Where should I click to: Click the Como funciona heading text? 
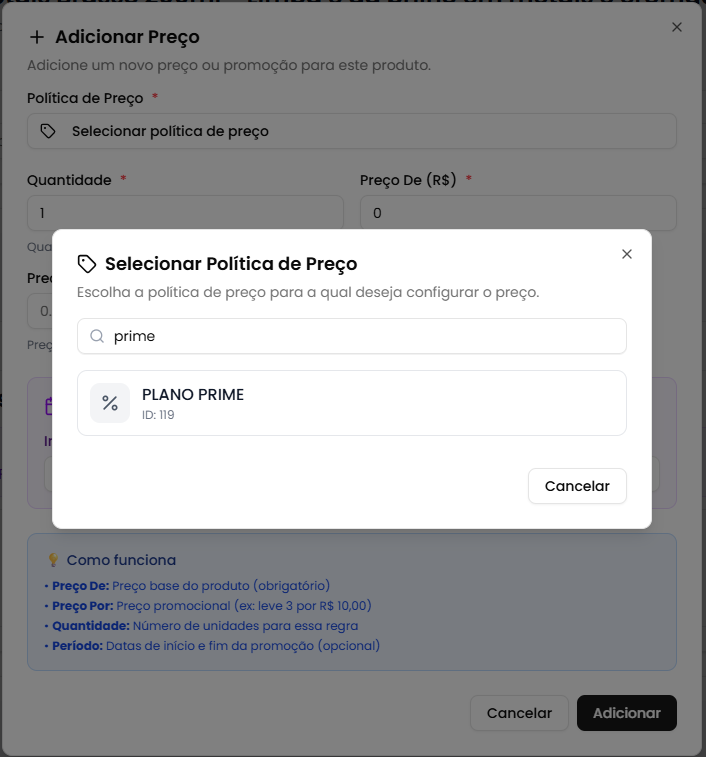pos(121,560)
